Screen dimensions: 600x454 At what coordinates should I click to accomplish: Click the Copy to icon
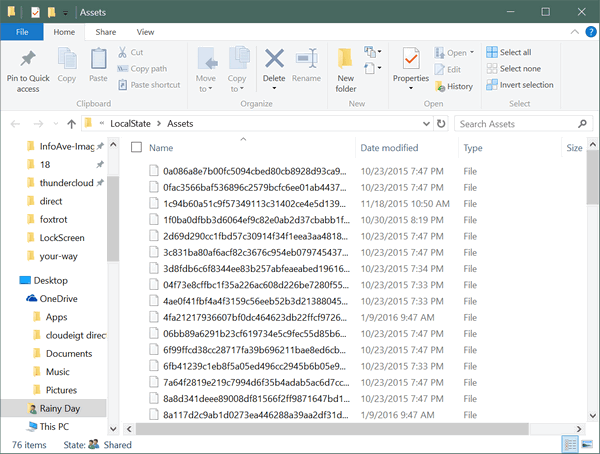tap(238, 59)
